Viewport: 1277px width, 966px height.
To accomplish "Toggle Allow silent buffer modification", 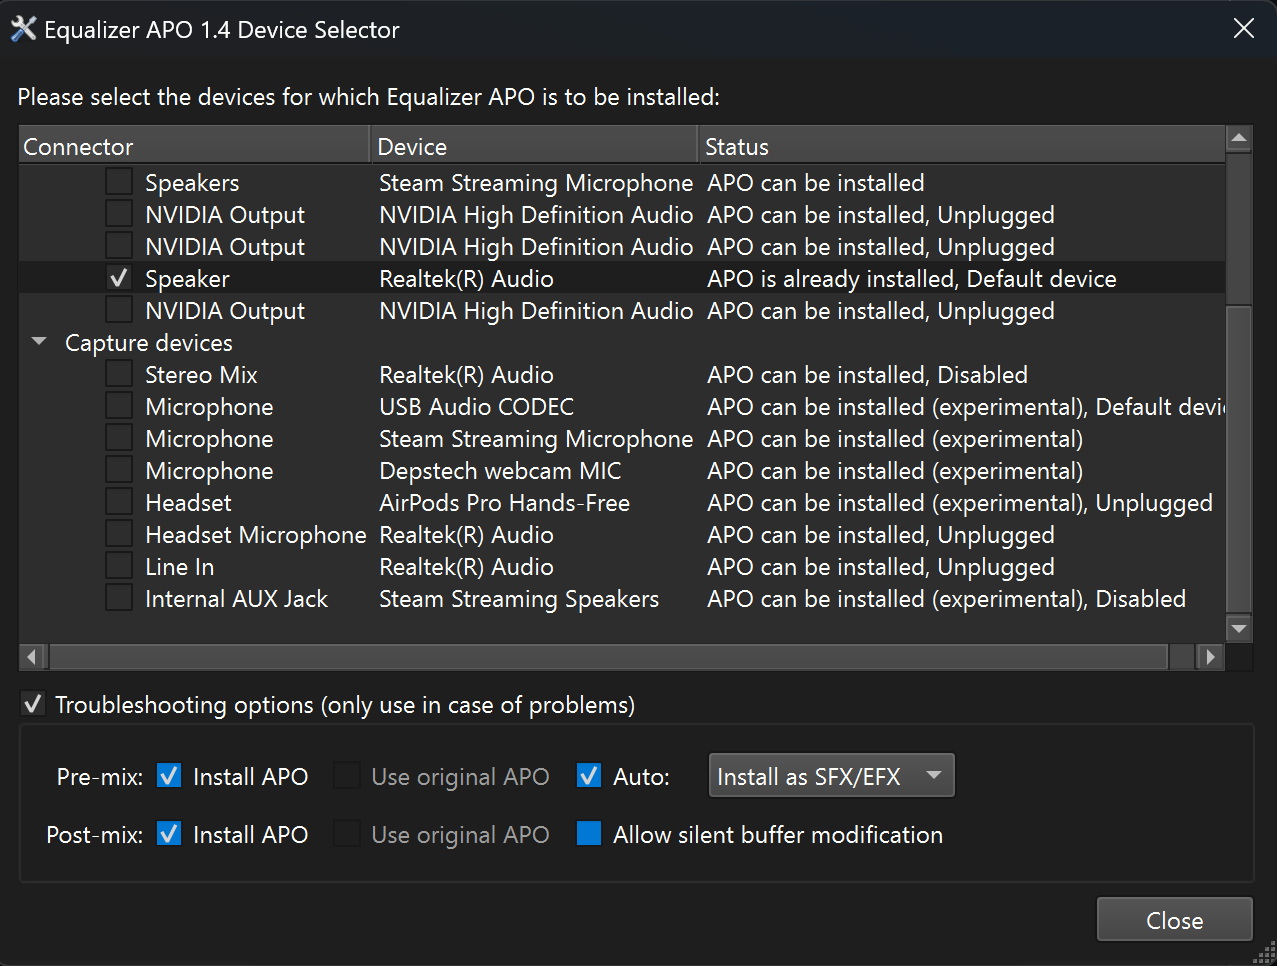I will (589, 834).
